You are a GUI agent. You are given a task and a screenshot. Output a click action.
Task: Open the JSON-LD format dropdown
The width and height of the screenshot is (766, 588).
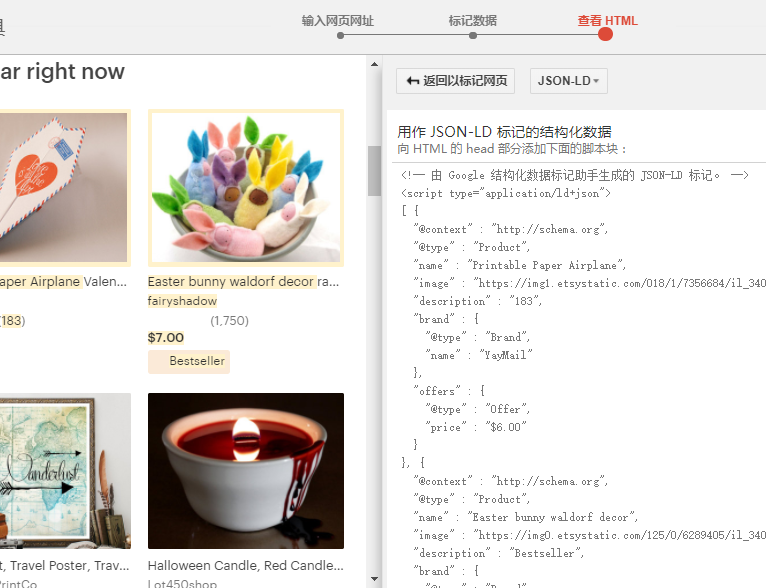tap(568, 81)
